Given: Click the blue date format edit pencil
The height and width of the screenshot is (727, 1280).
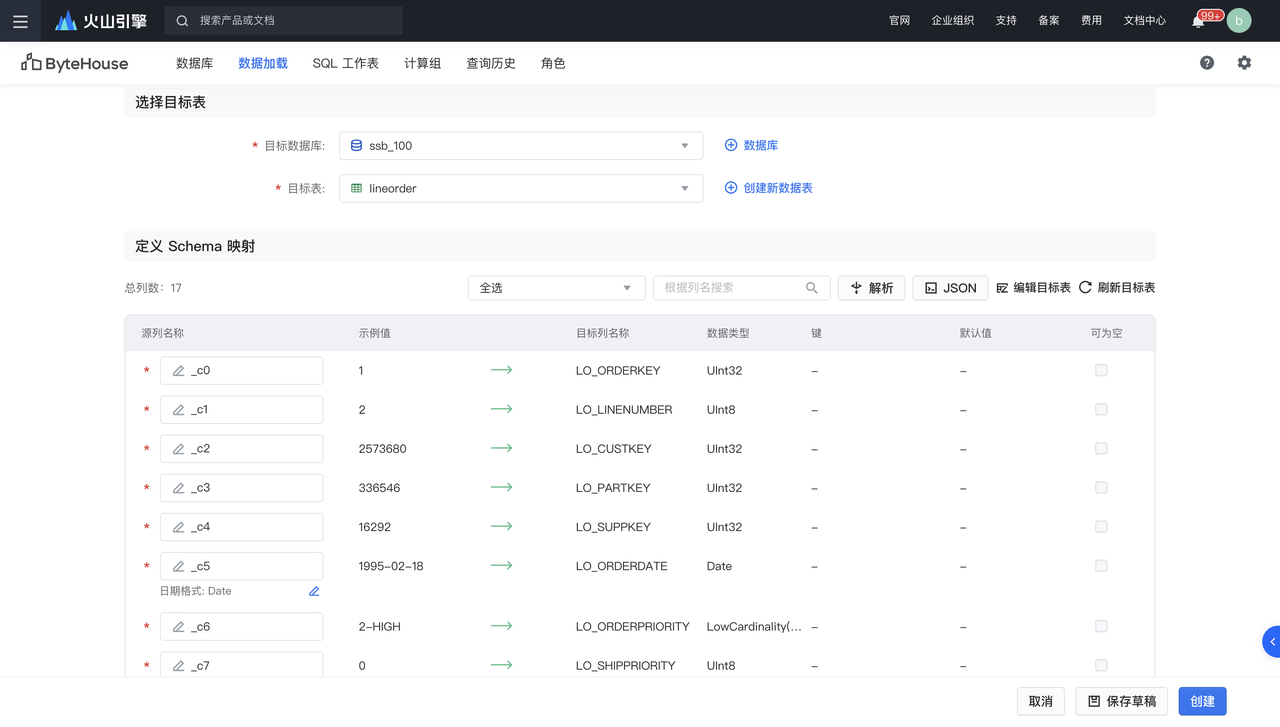Looking at the screenshot, I should pyautogui.click(x=314, y=592).
